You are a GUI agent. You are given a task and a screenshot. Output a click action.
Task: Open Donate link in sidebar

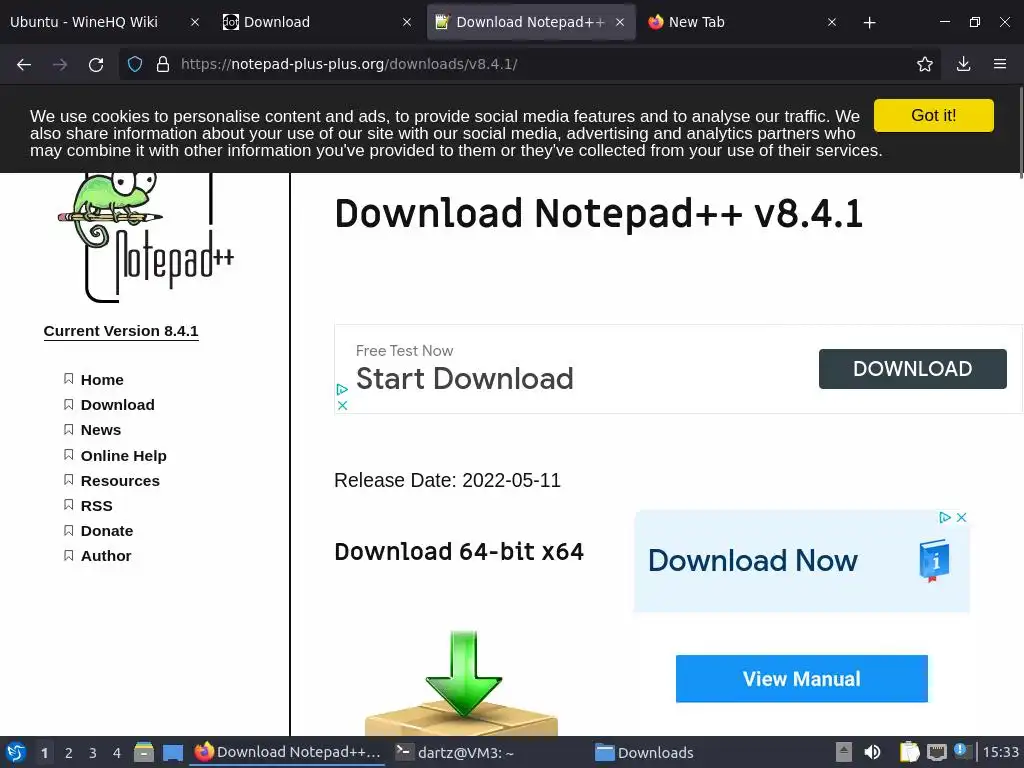coord(106,531)
